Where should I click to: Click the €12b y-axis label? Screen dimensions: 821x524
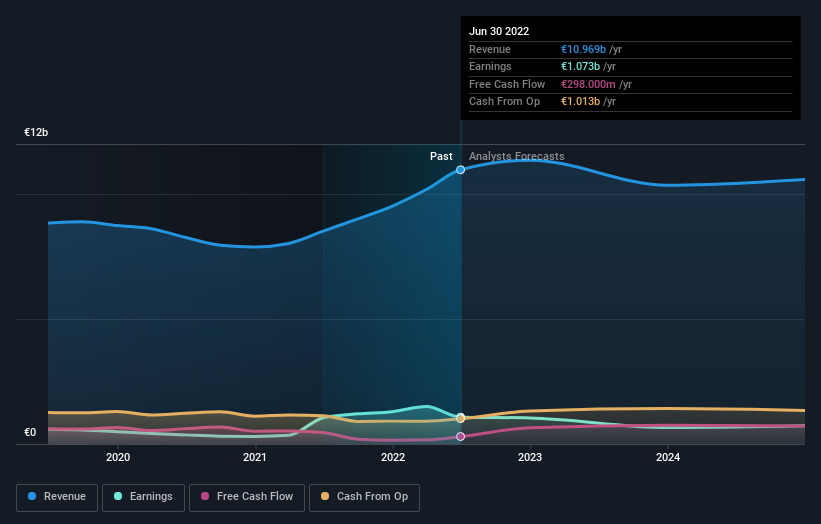[x=36, y=132]
